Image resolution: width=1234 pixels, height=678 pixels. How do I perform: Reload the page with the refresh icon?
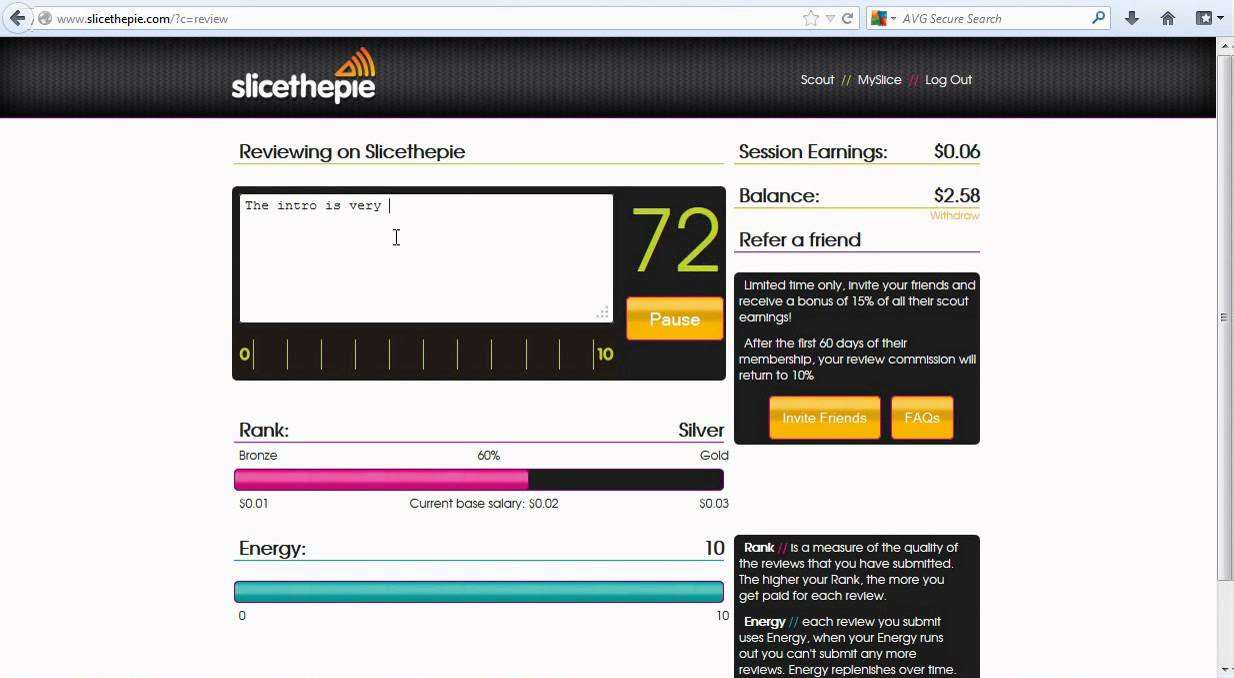(847, 18)
